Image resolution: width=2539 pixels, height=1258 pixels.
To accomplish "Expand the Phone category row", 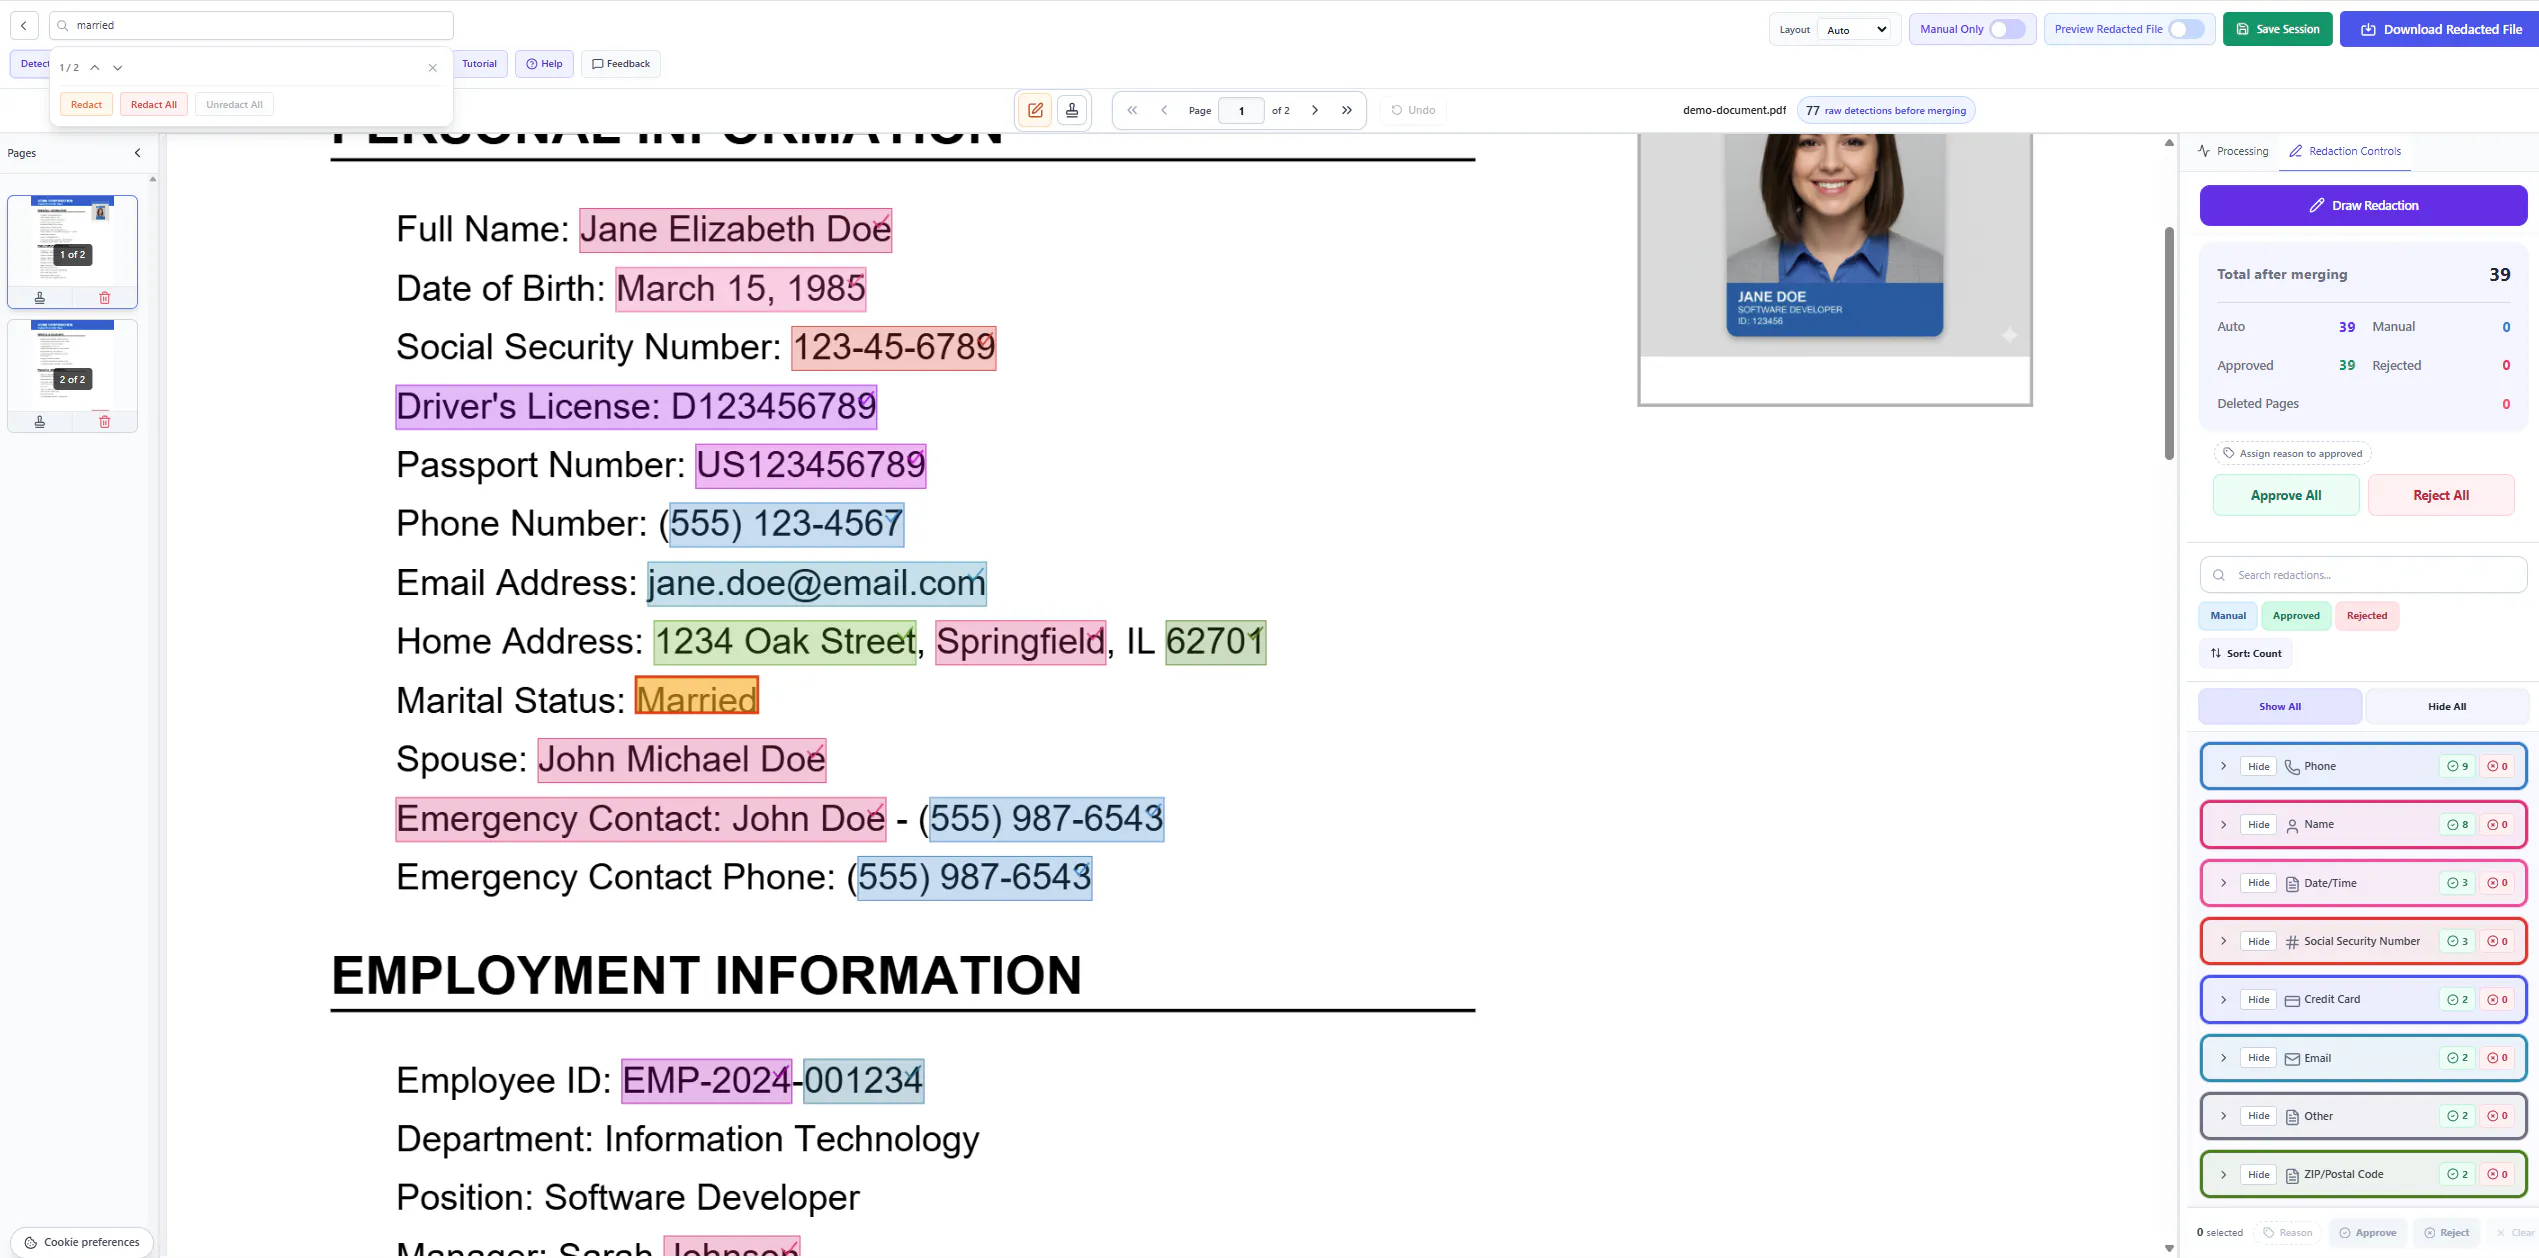I will coord(2223,766).
